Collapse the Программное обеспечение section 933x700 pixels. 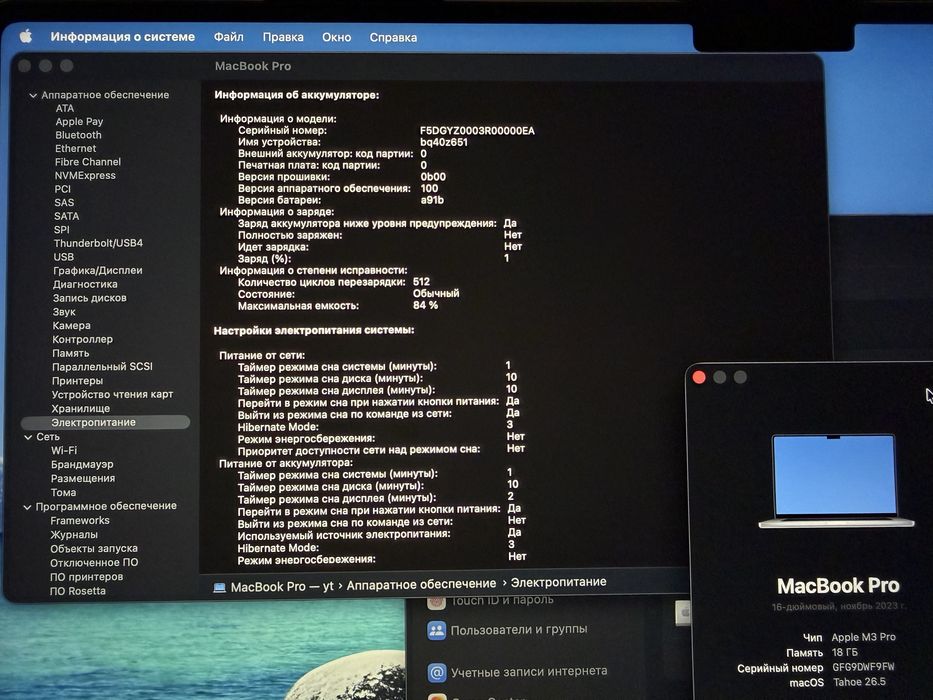[x=27, y=507]
